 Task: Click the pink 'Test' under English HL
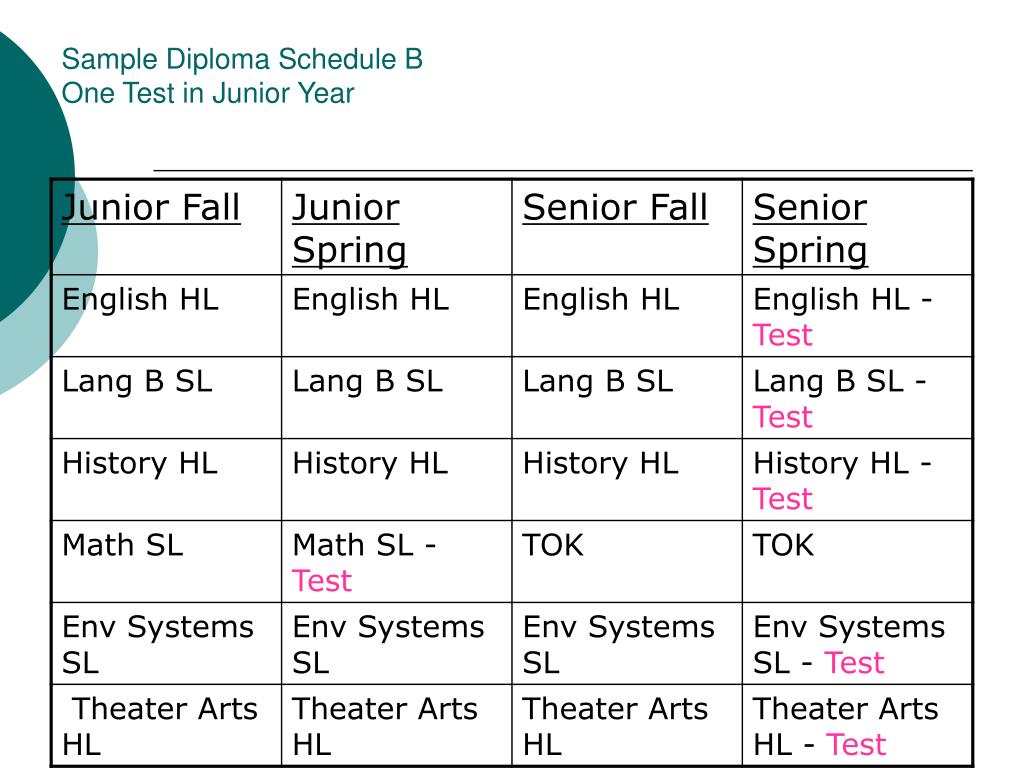tap(782, 336)
